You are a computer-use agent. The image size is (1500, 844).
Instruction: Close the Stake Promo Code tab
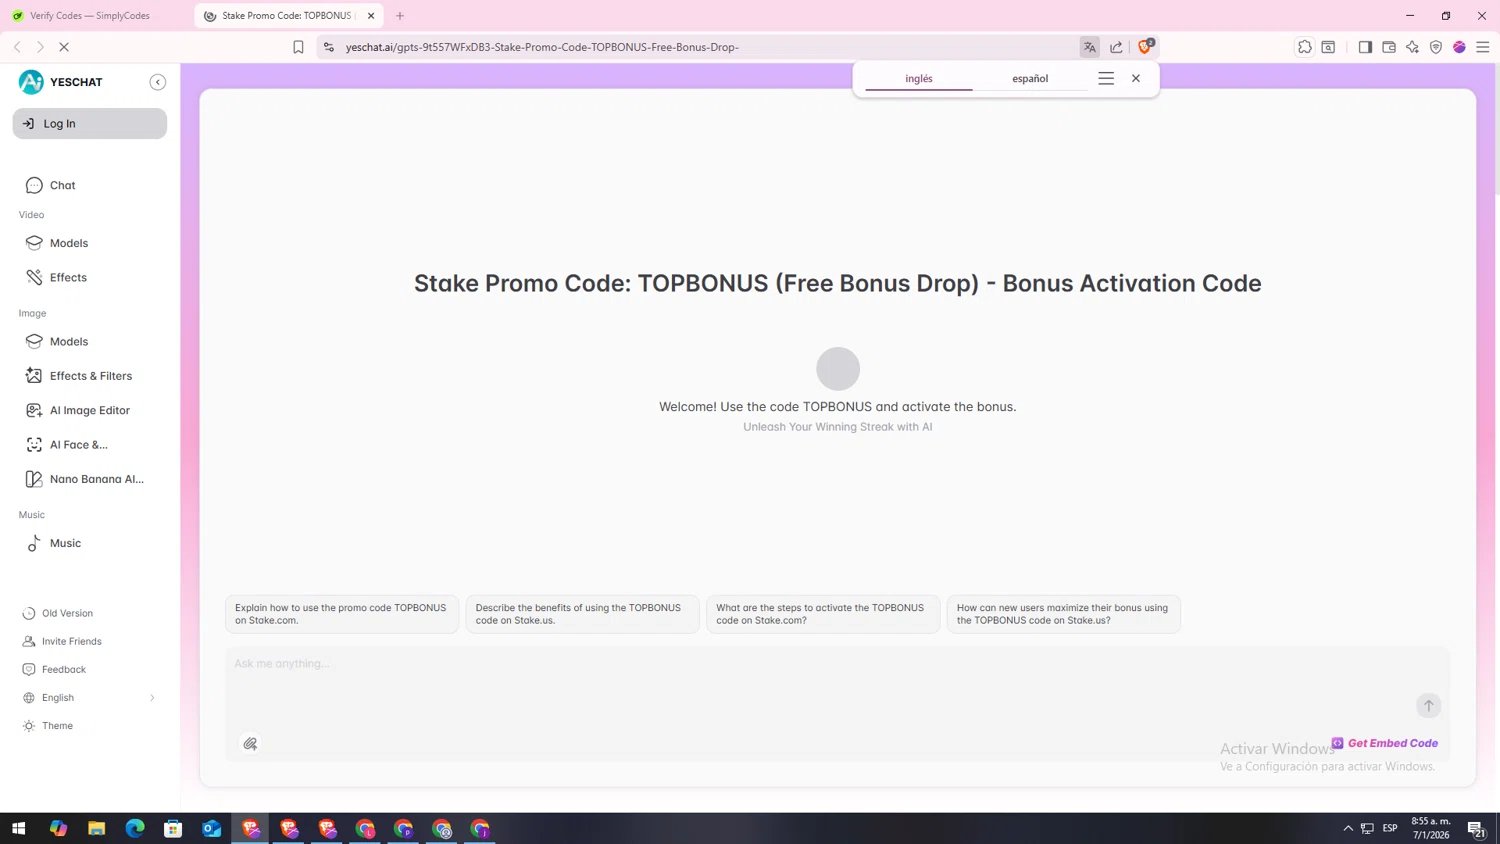point(371,16)
